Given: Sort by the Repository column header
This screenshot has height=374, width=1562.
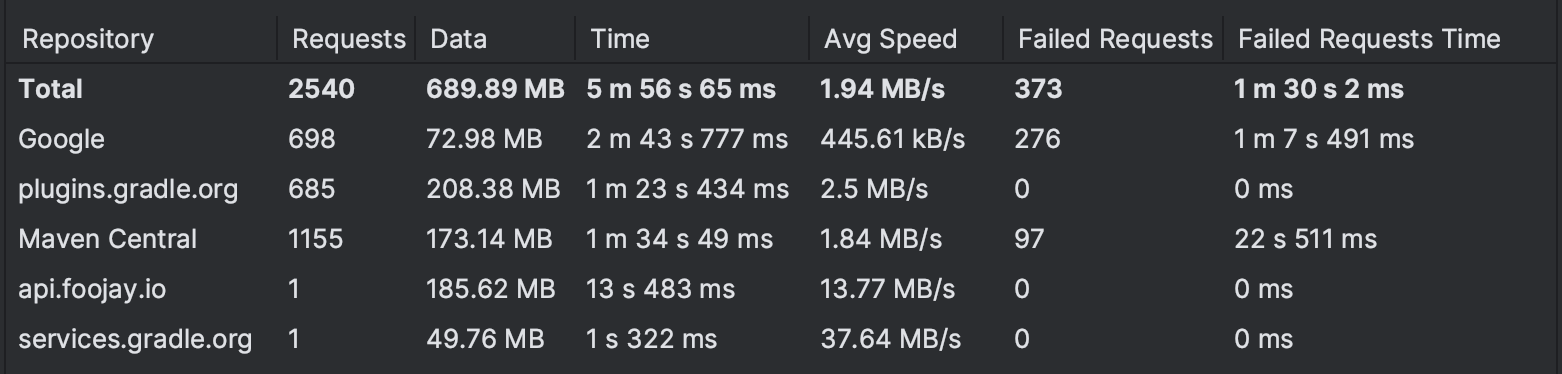Looking at the screenshot, I should (x=140, y=39).
